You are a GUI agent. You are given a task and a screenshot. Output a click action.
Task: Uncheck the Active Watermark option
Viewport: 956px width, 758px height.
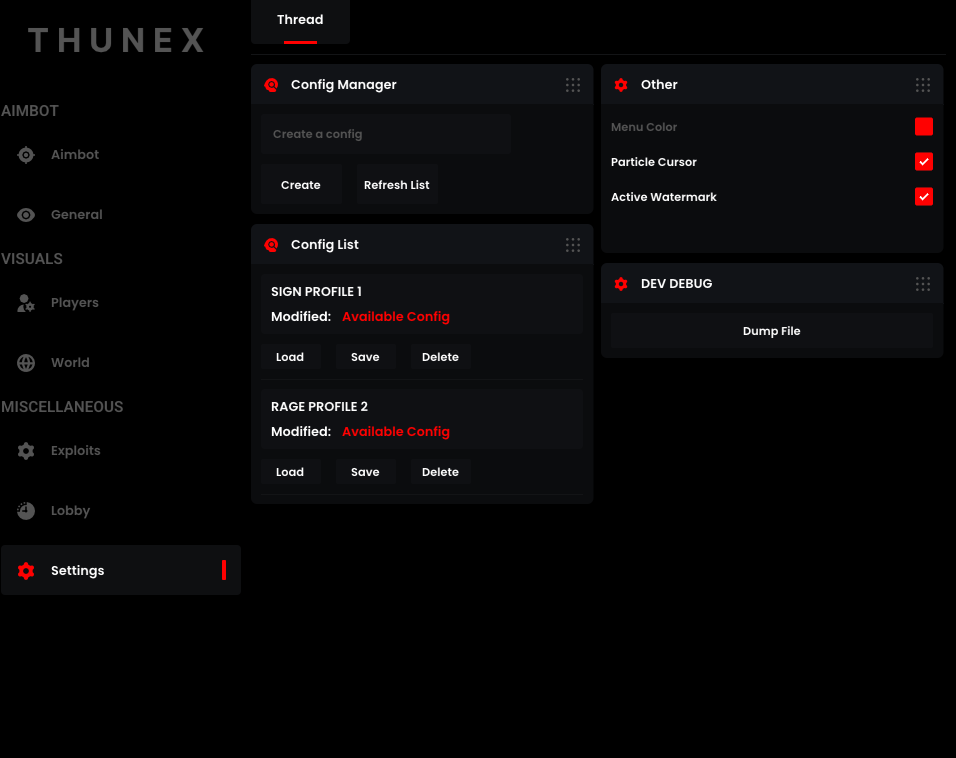[924, 196]
